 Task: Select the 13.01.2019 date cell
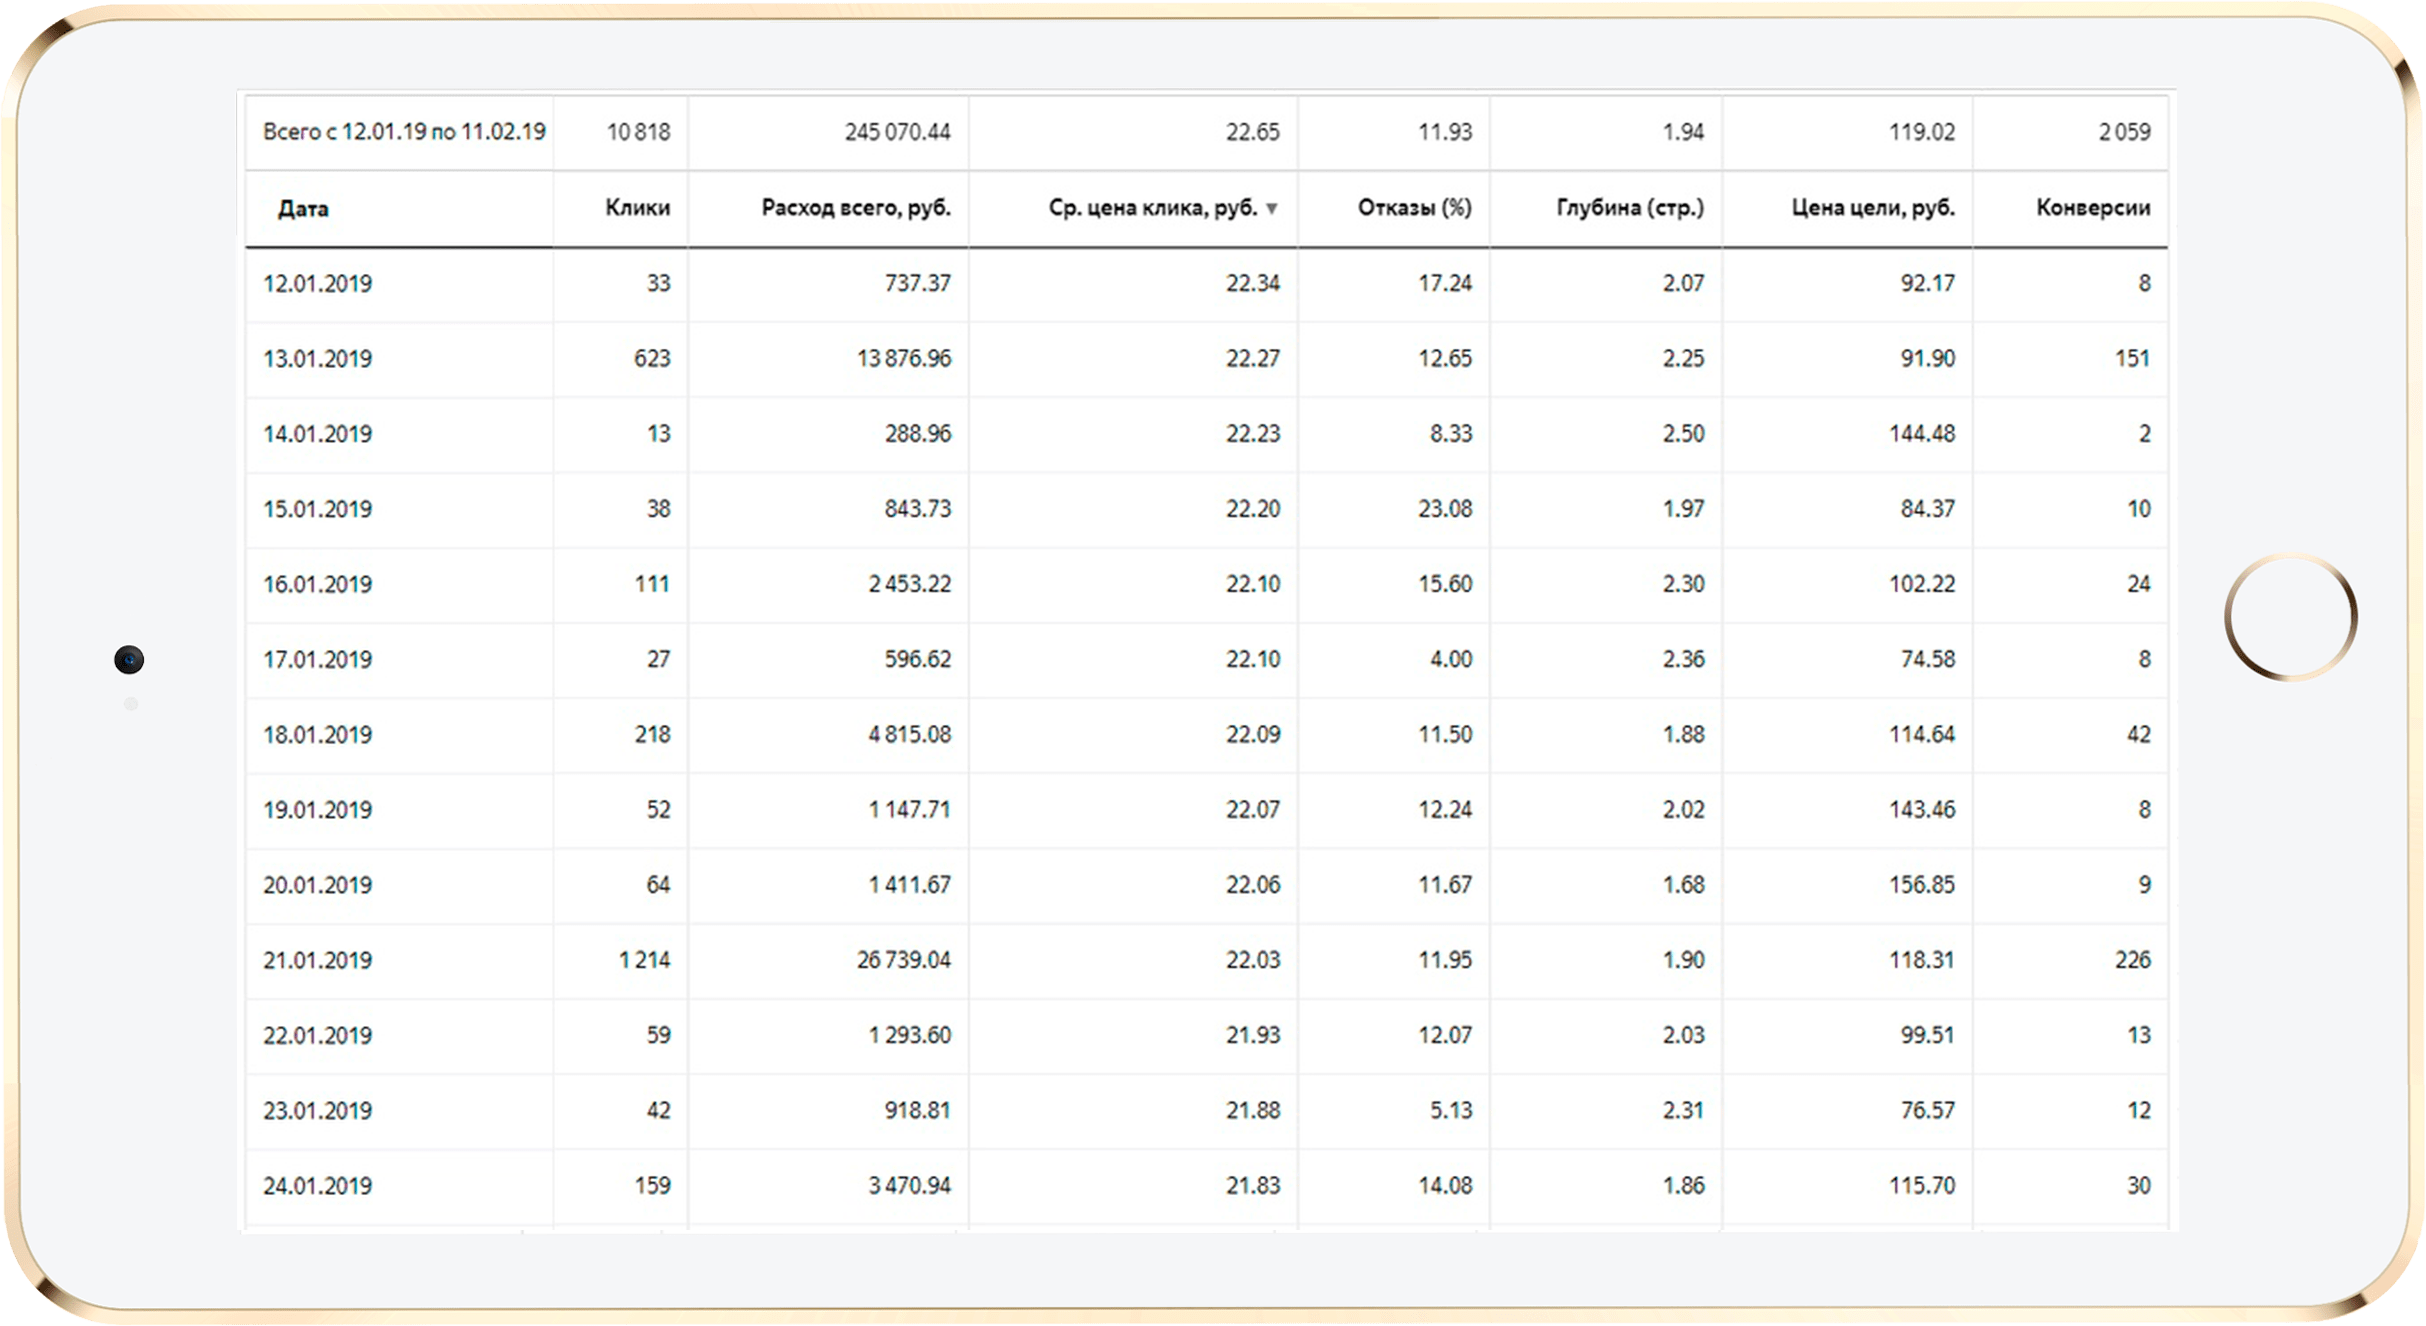click(317, 359)
